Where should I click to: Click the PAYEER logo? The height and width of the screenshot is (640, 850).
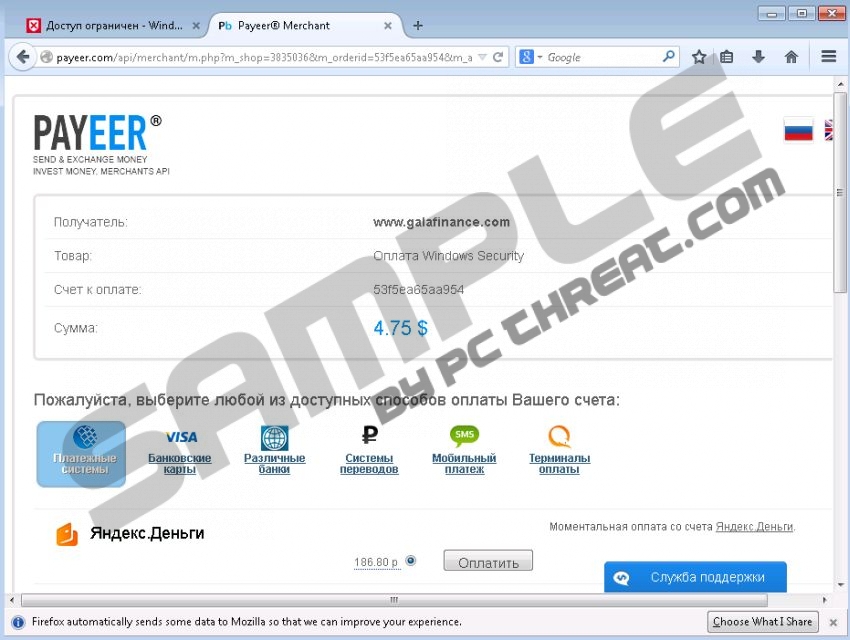coord(98,132)
